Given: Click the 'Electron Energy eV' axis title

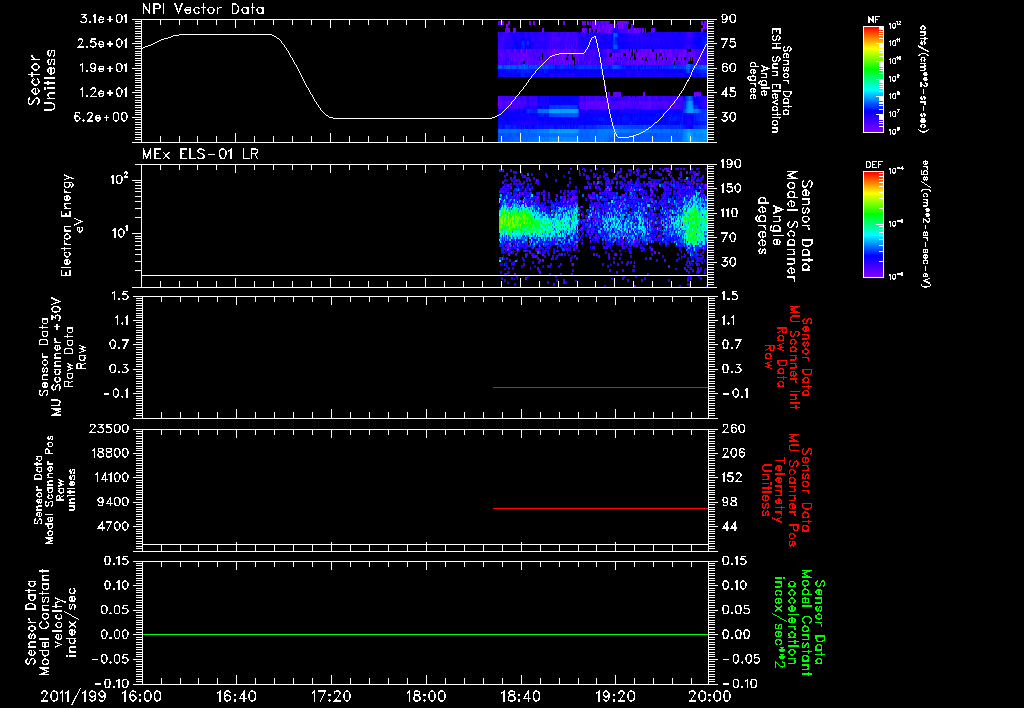Looking at the screenshot, I should [73, 225].
